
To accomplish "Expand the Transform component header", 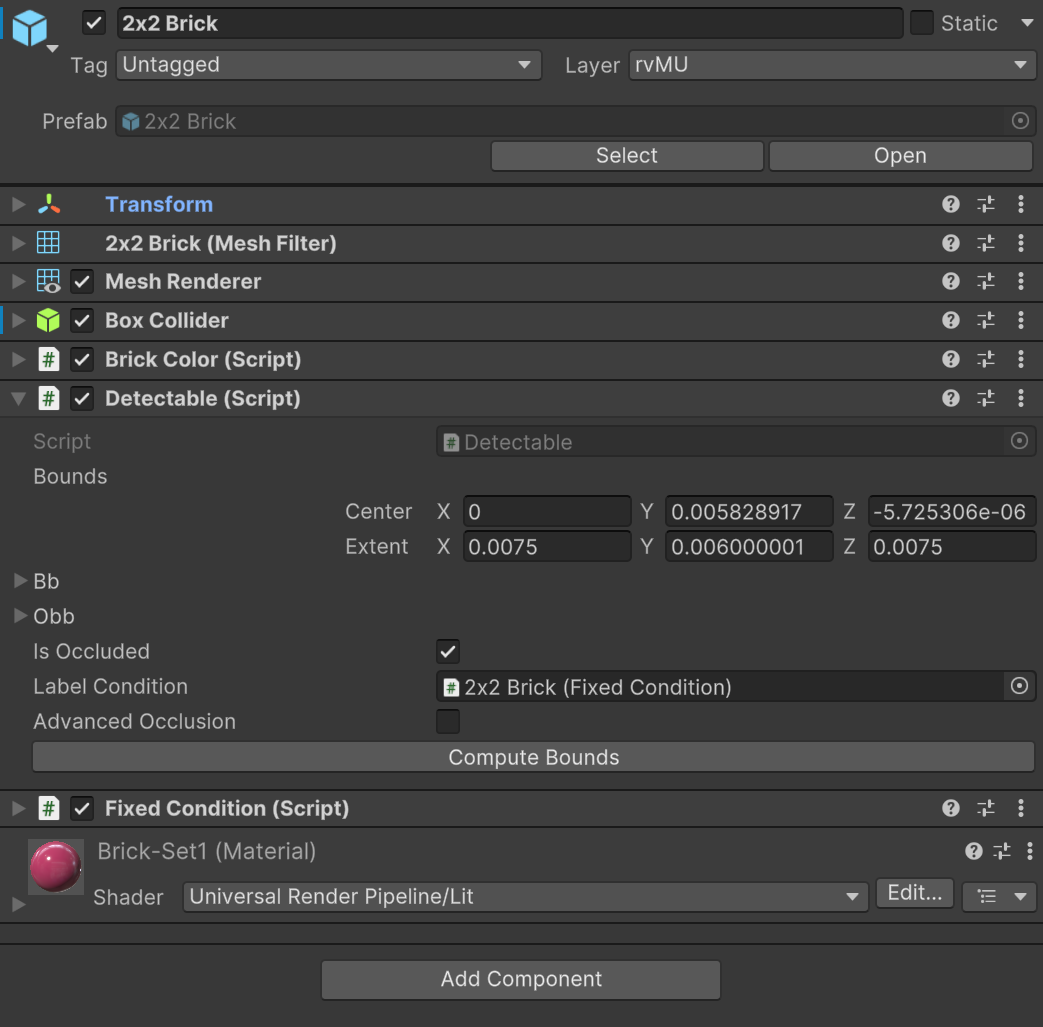I will (x=18, y=204).
